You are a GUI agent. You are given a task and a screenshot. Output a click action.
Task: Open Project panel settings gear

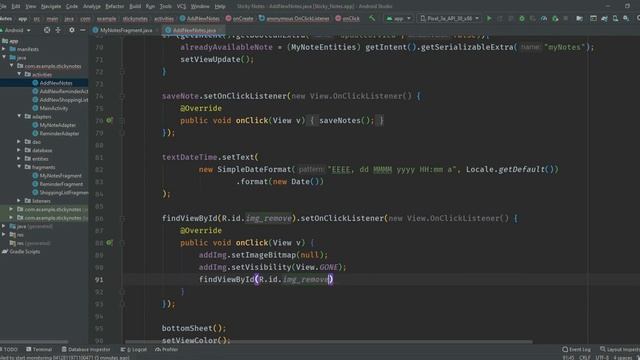[x=72, y=30]
